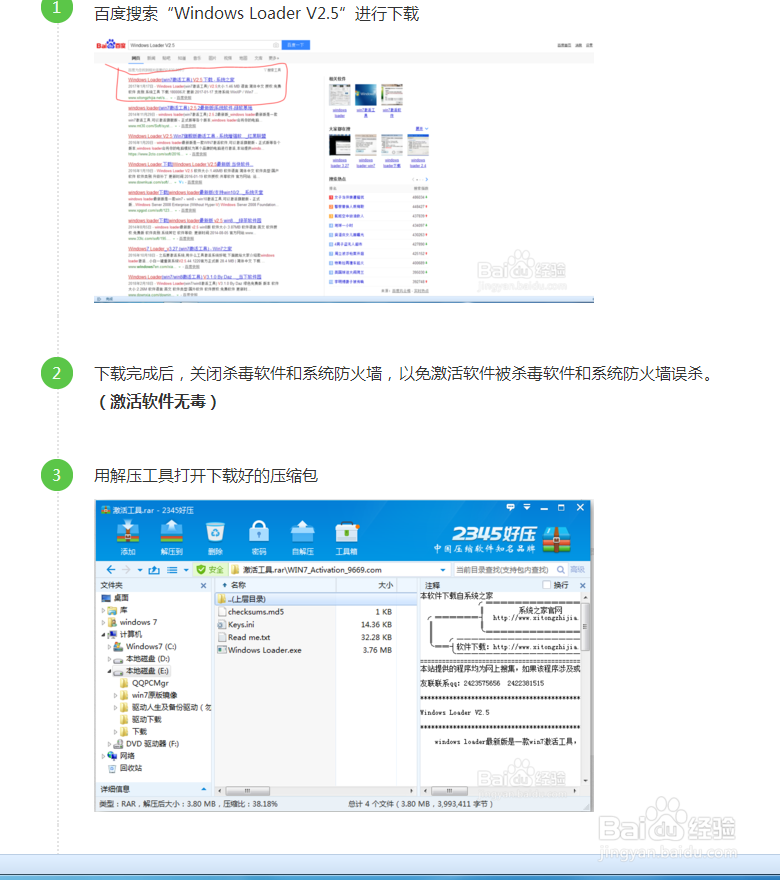Select the Windows Loader.exe file
The image size is (780, 880).
pos(264,650)
